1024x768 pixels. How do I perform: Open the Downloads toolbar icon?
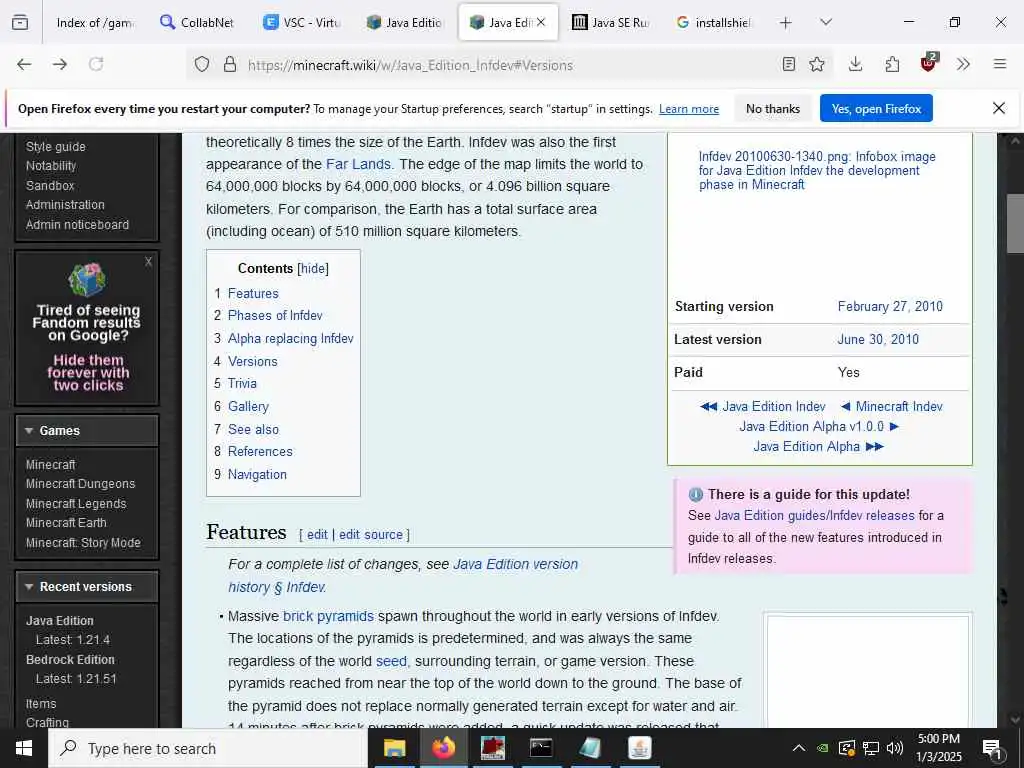[856, 64]
